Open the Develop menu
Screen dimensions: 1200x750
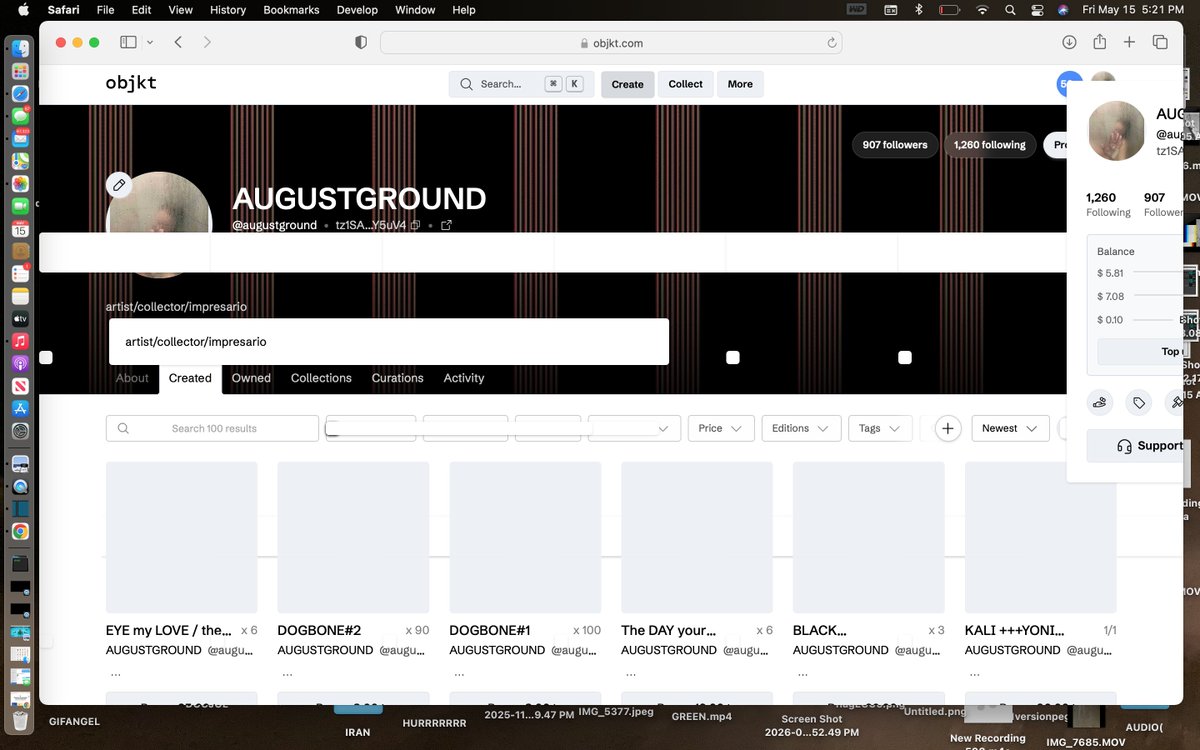pyautogui.click(x=357, y=10)
